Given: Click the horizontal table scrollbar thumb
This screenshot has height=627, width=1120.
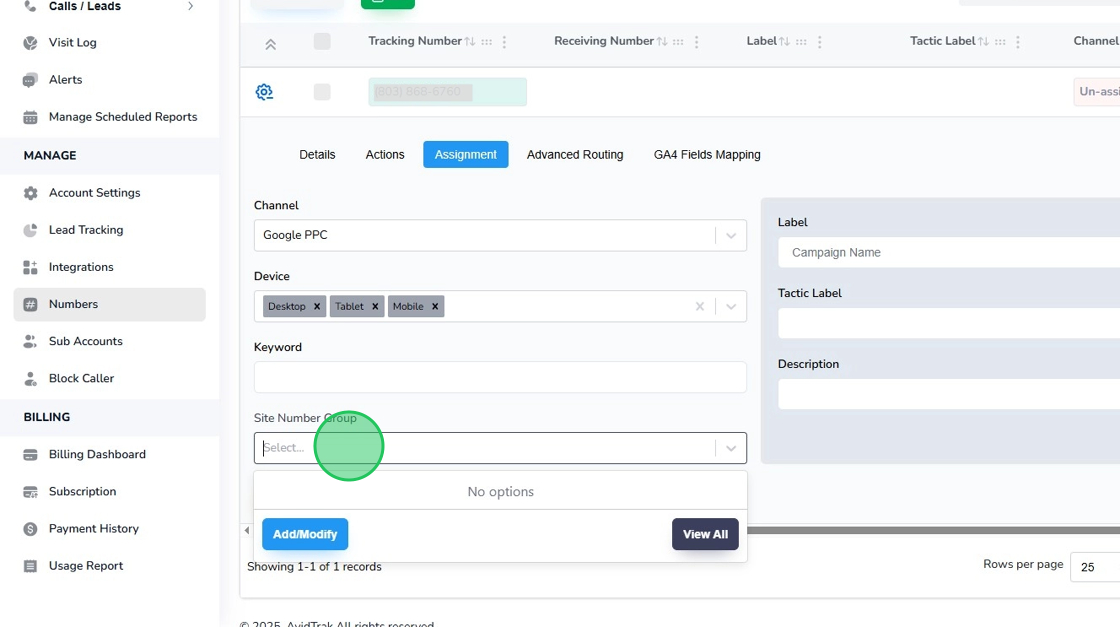Looking at the screenshot, I should [x=933, y=531].
